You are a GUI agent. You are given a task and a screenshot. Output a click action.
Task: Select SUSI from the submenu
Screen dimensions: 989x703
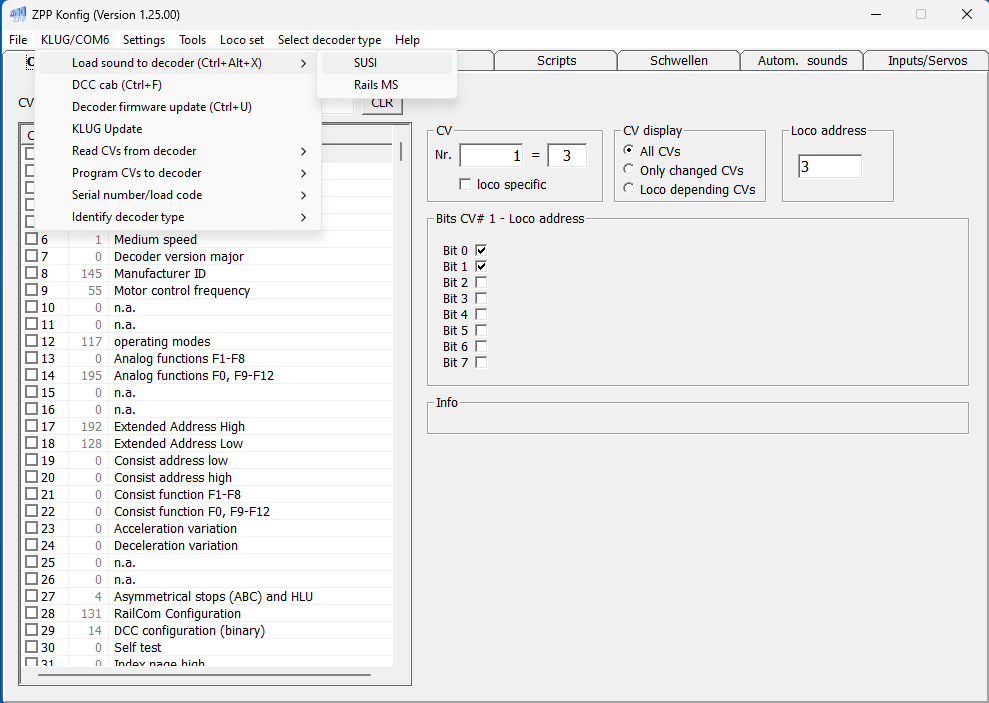[x=366, y=63]
